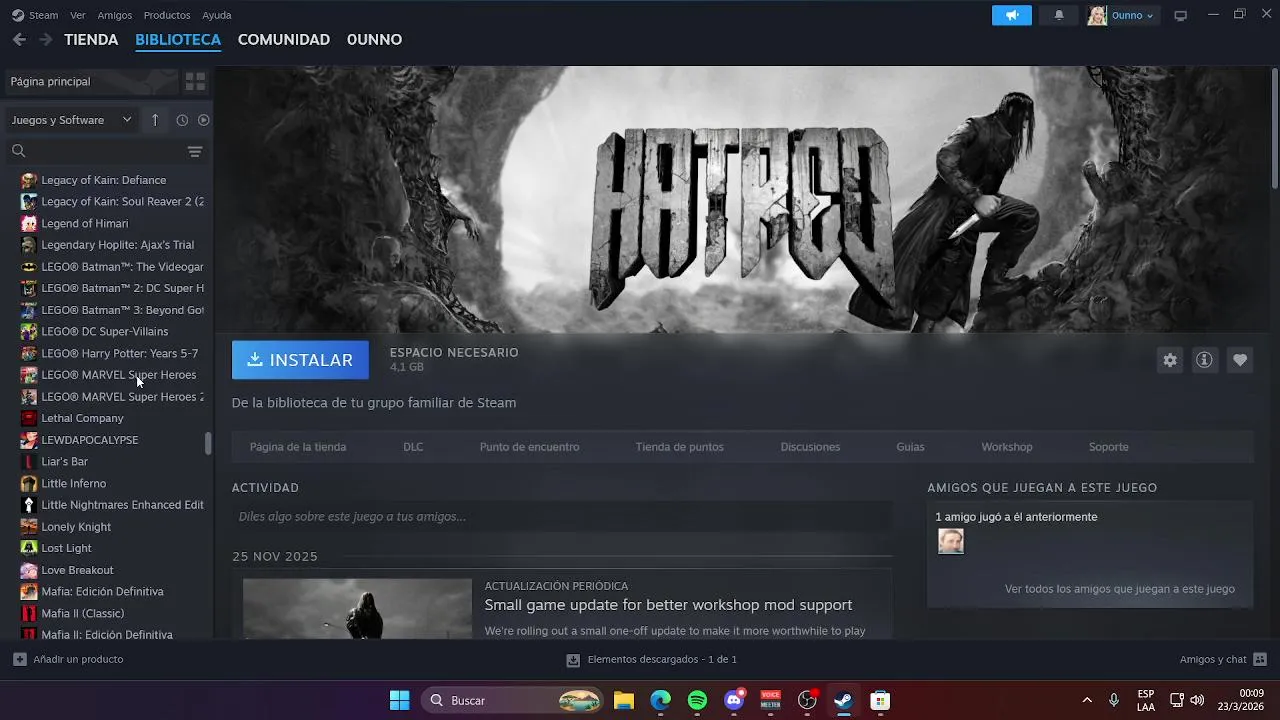Open the notifications bell
Screen dimensions: 1280x720
click(x=1059, y=15)
